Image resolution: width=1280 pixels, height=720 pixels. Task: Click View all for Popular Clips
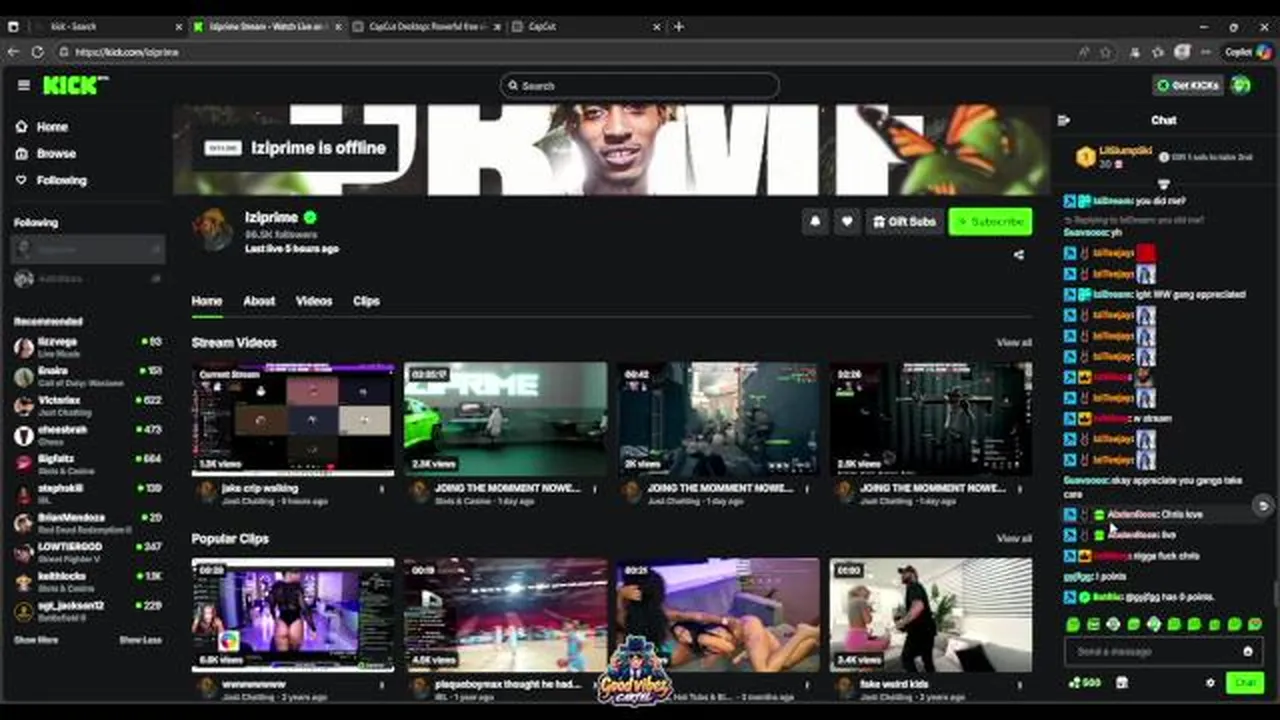tap(1014, 539)
